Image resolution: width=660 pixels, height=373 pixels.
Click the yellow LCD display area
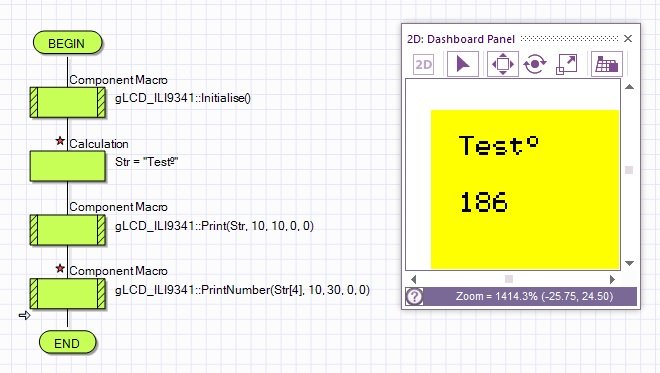(x=525, y=189)
